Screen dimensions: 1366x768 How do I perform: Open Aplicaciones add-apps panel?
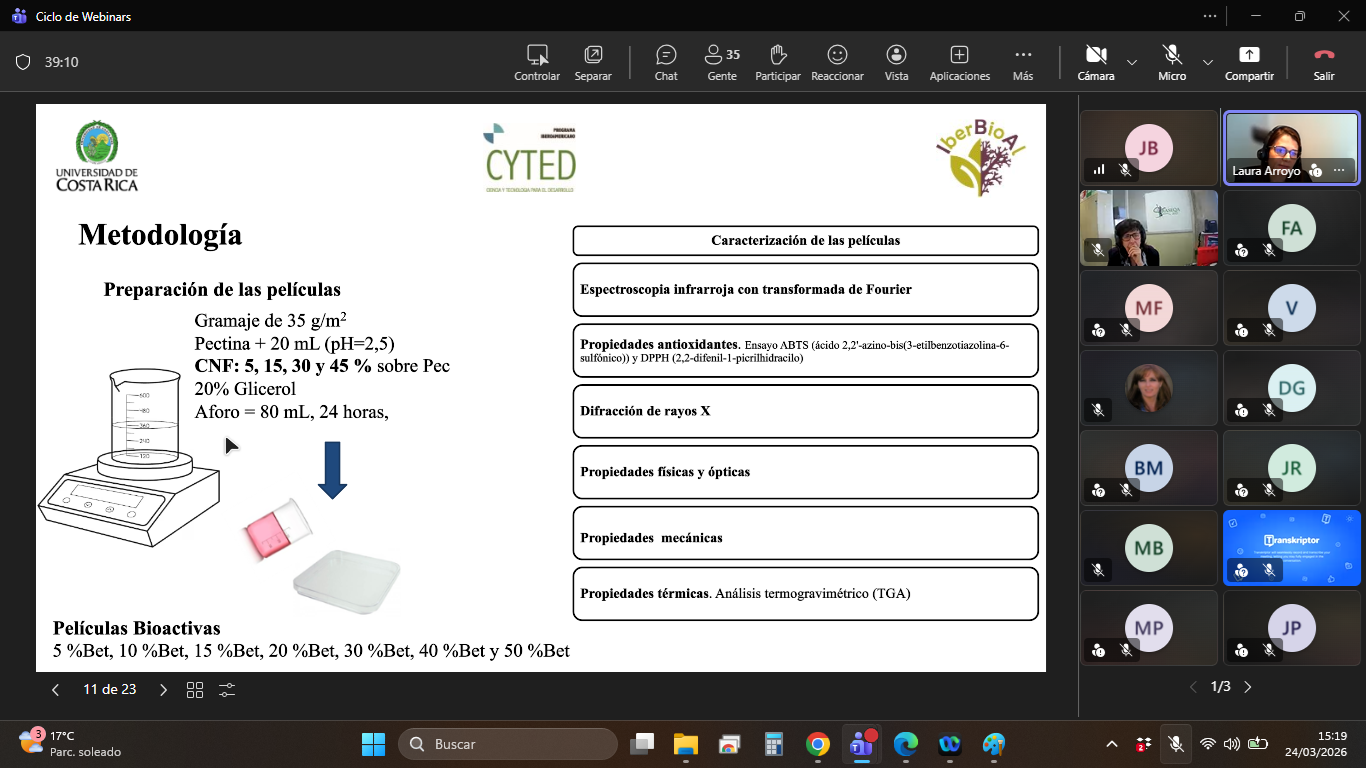pos(959,62)
